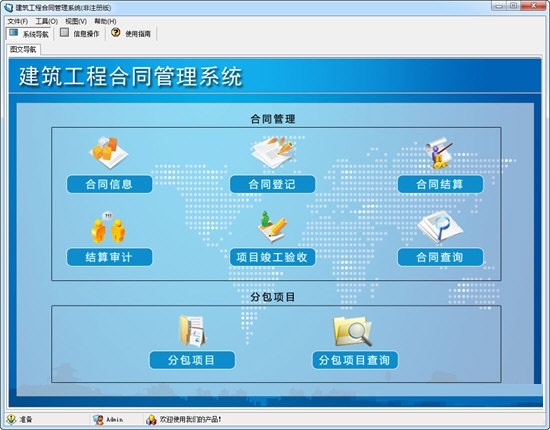Open the 分包项目查询 button

(x=355, y=360)
